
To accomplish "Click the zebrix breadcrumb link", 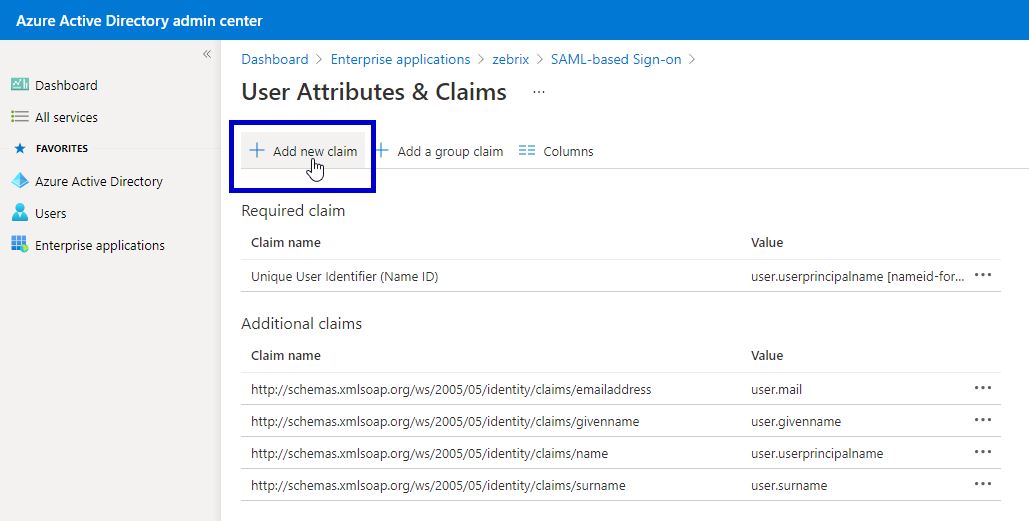I will (x=511, y=59).
